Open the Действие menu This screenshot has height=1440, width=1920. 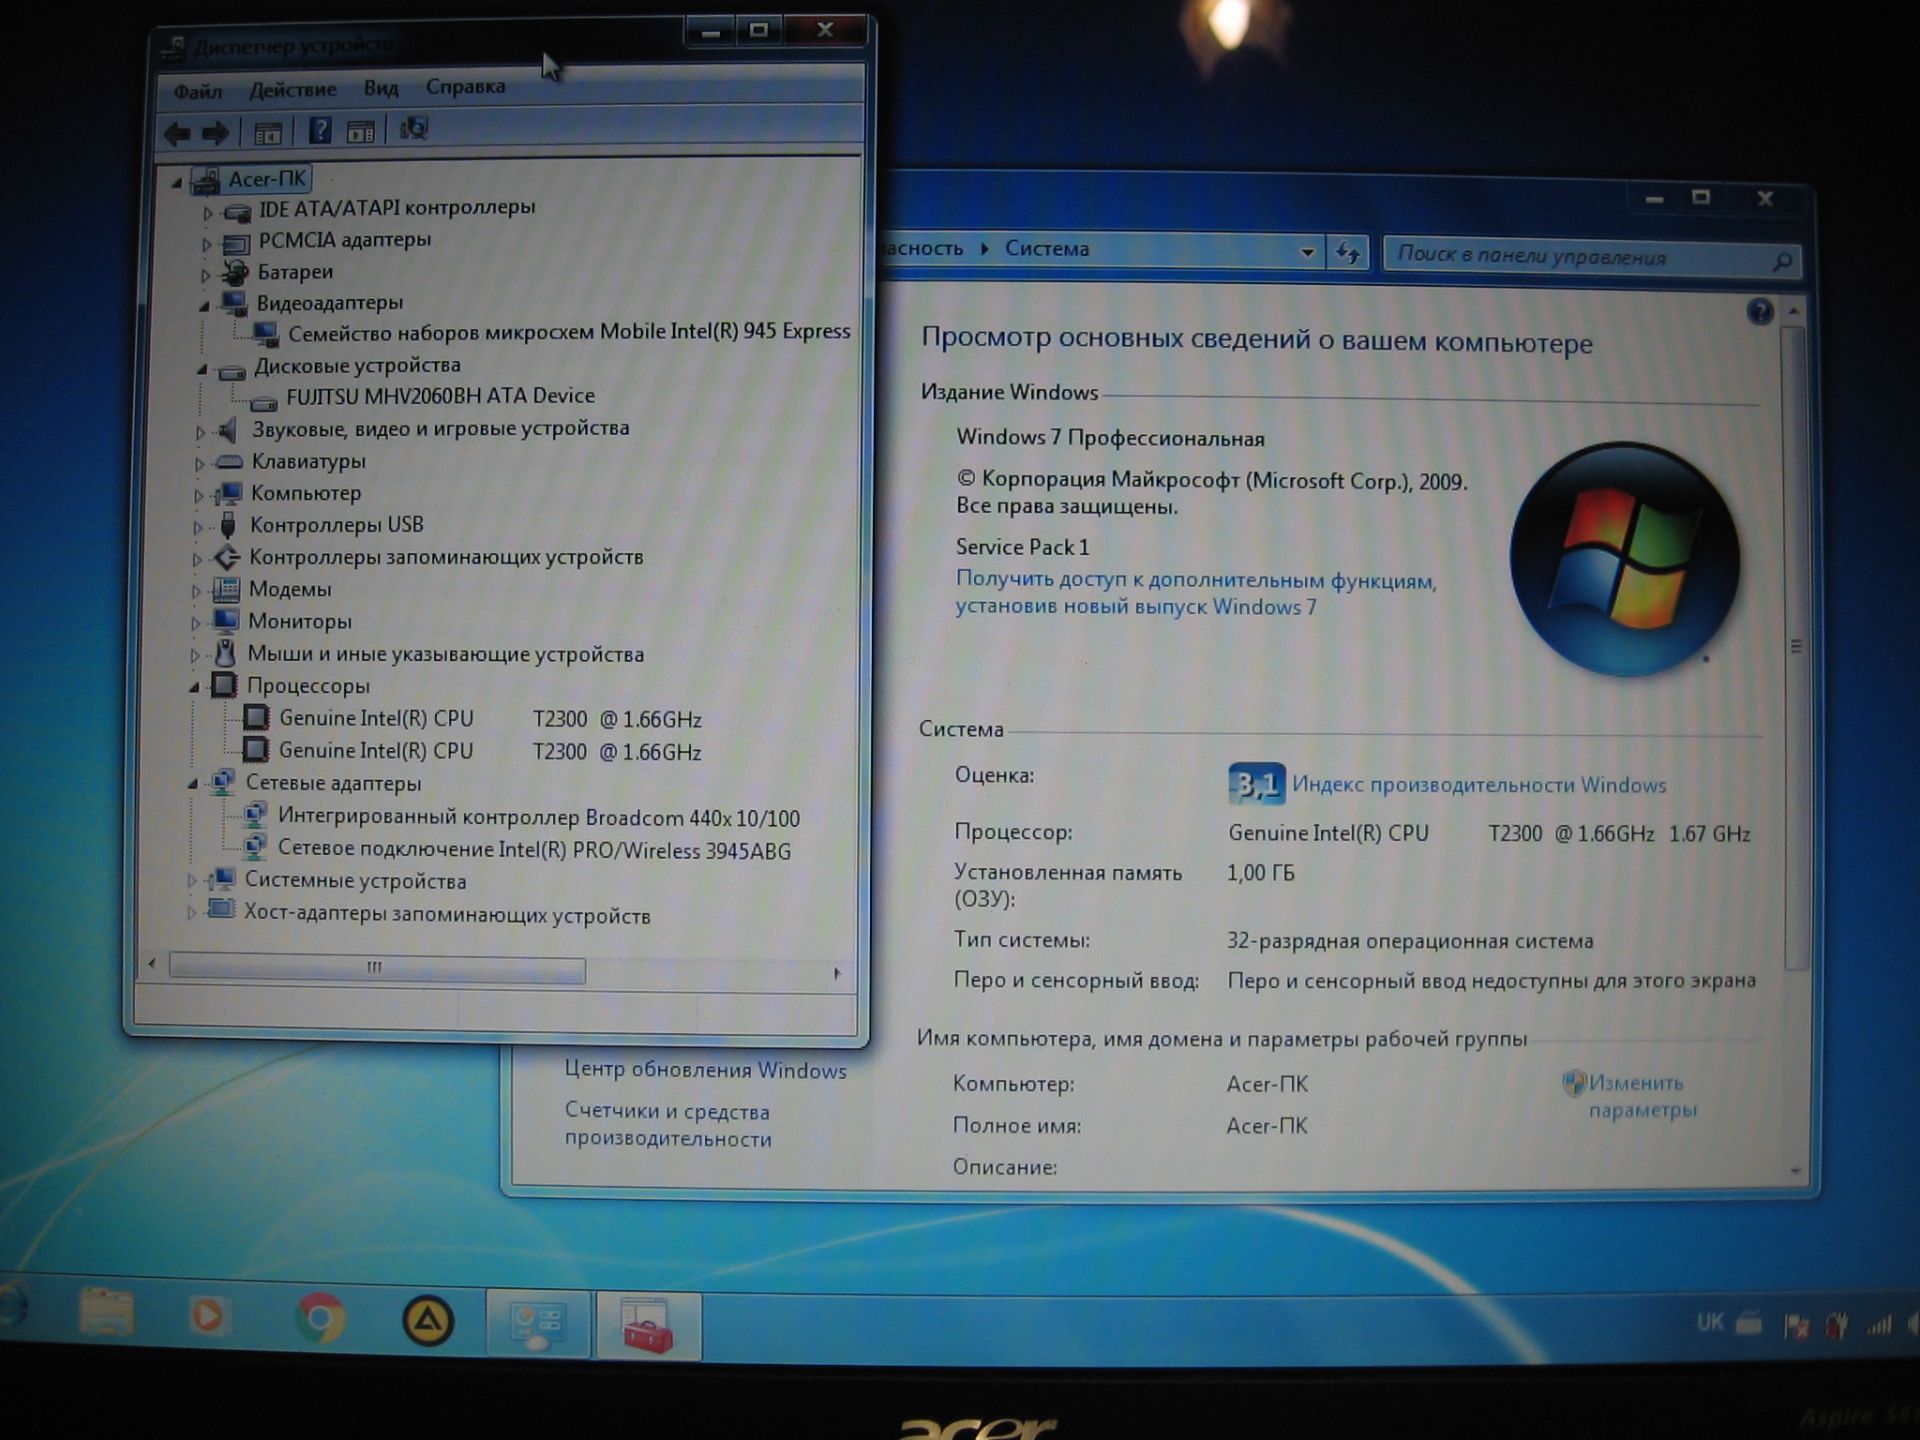(x=293, y=90)
